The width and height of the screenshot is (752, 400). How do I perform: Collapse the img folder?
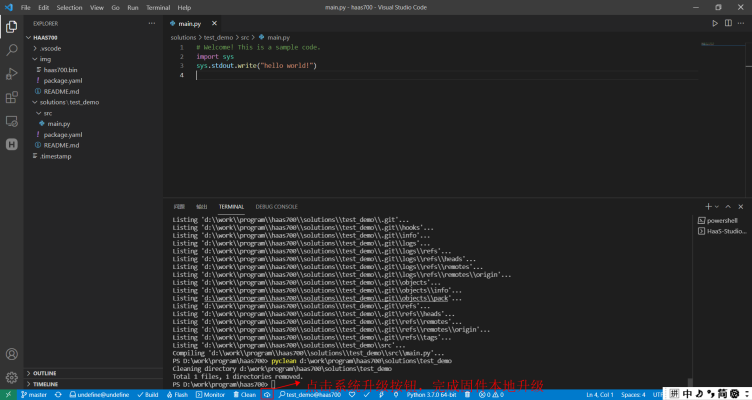46,59
